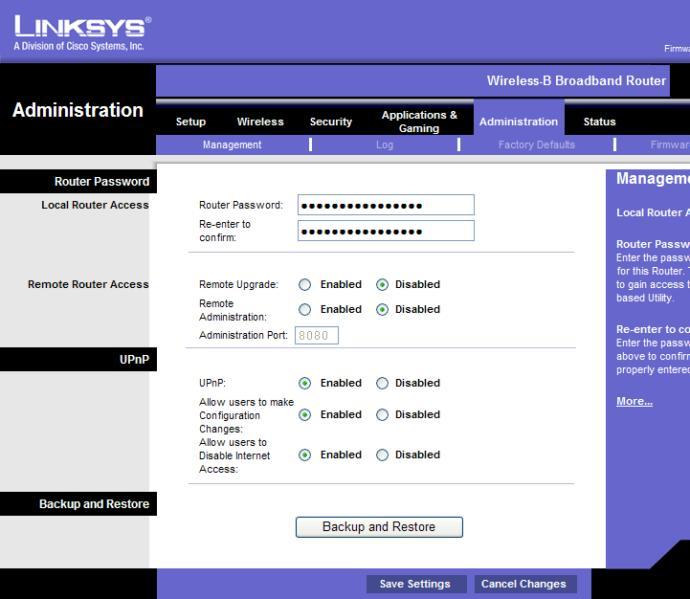Click the Remote Router Access label
The width and height of the screenshot is (690, 599).
pyautogui.click(x=88, y=284)
